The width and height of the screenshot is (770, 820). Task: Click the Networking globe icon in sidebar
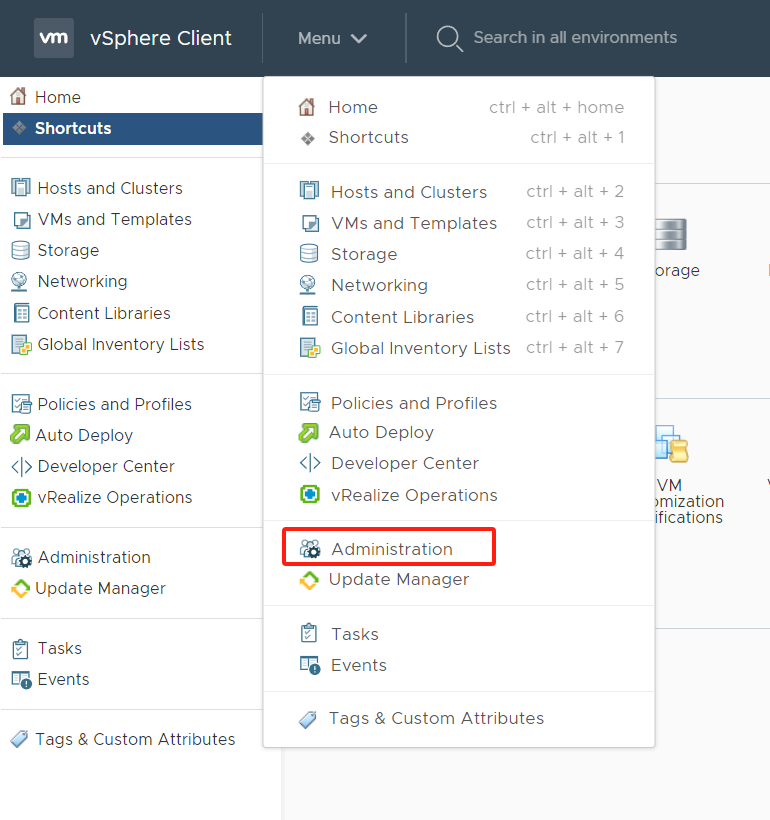19,281
